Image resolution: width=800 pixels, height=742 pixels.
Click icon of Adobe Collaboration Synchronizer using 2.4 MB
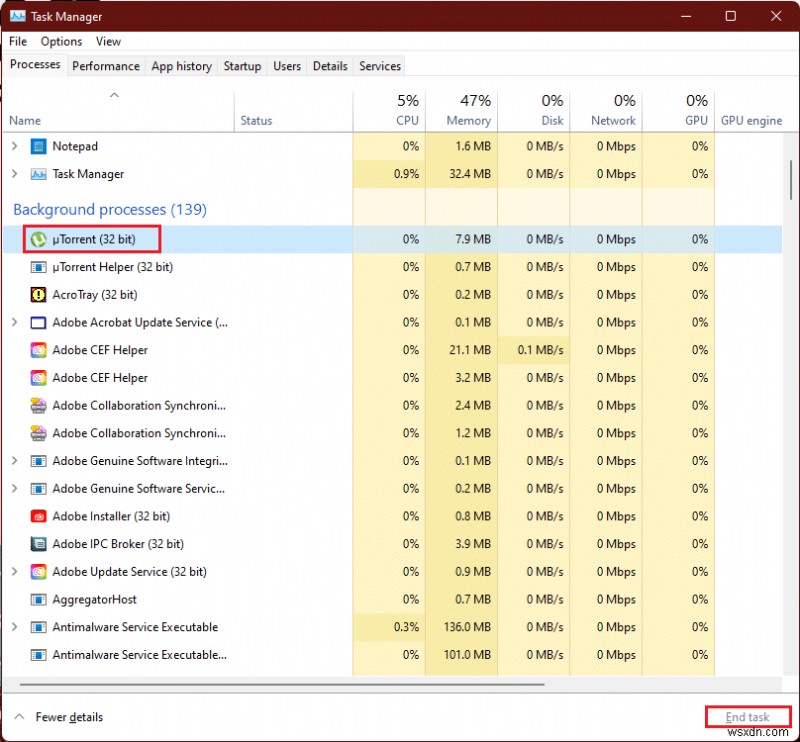(38, 406)
